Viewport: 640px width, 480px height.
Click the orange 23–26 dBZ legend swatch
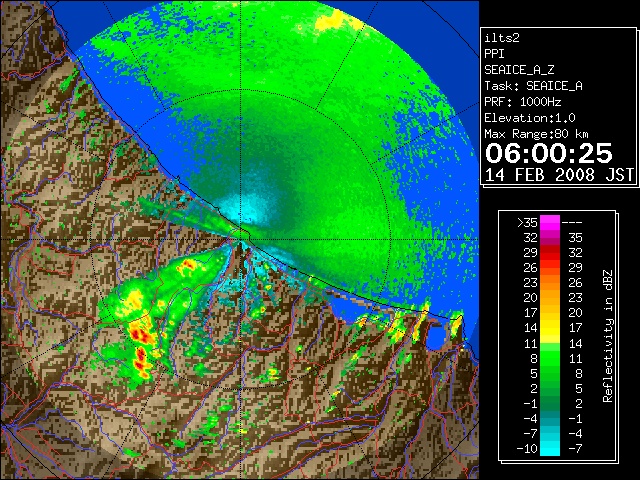(x=550, y=283)
